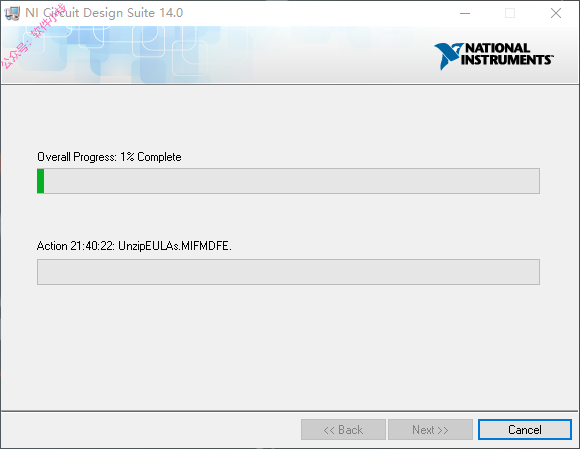Click the disabled Next >> button
This screenshot has height=449, width=580.
430,429
